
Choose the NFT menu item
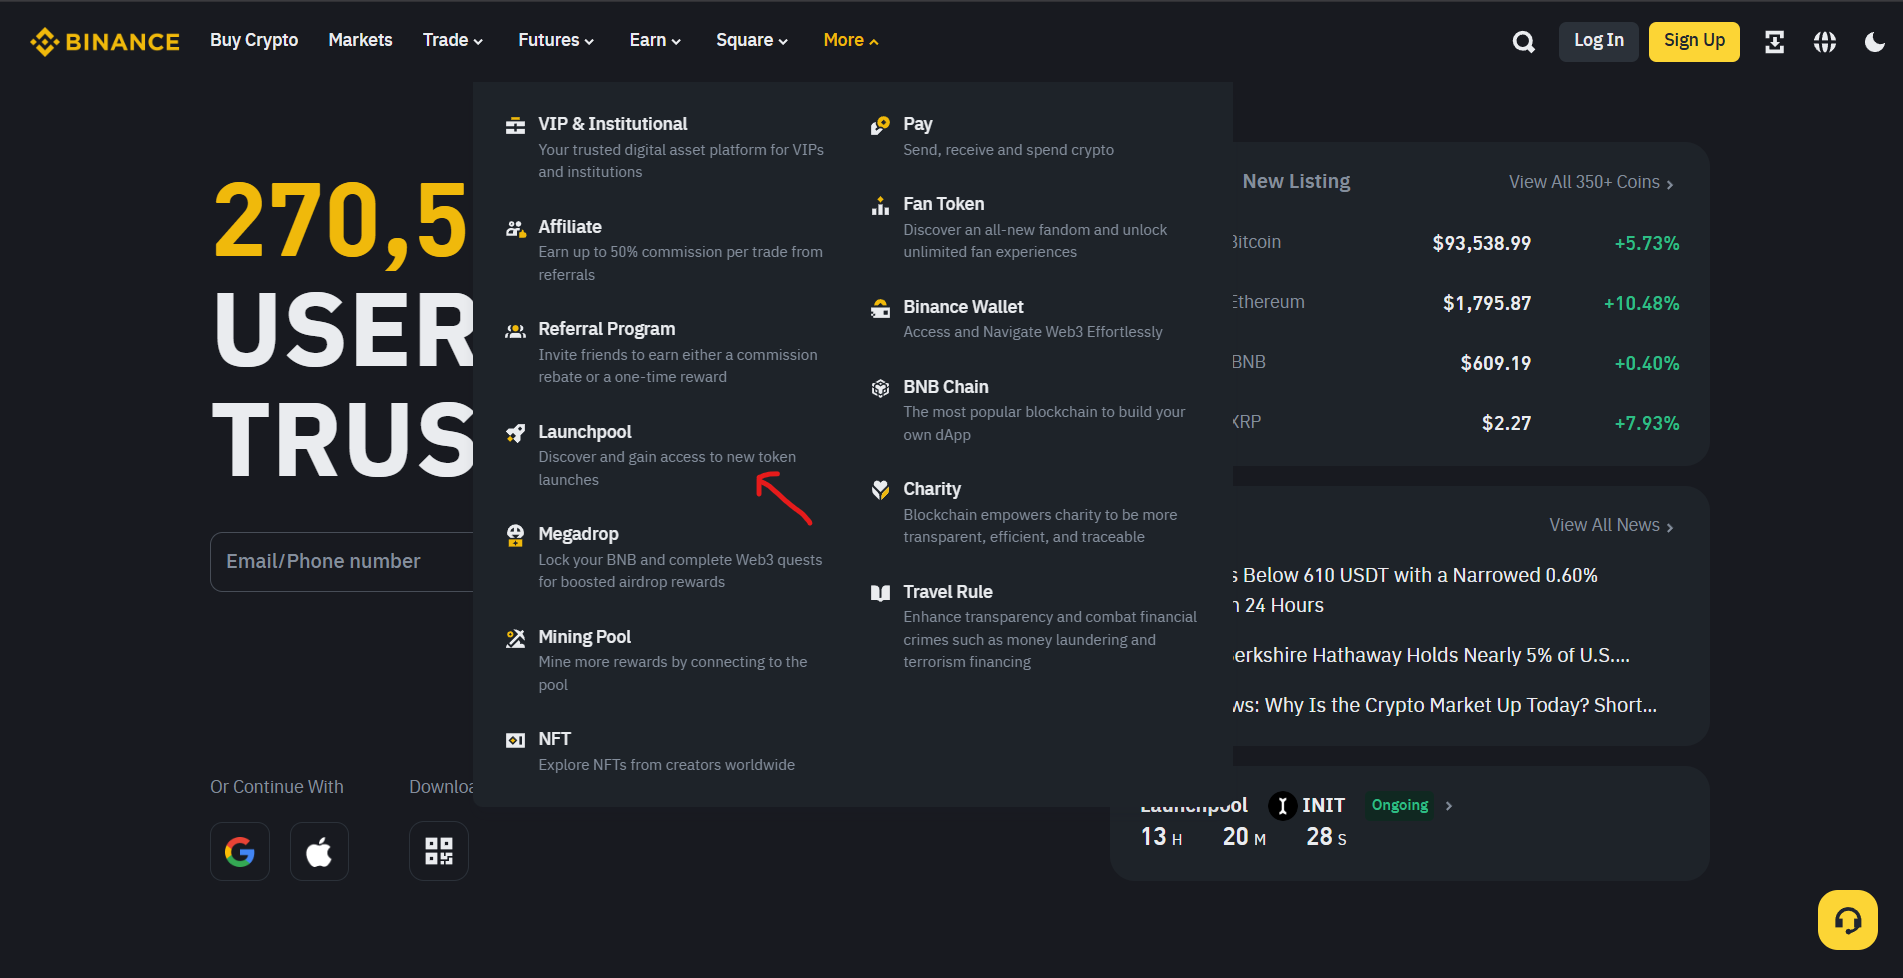pyautogui.click(x=554, y=739)
